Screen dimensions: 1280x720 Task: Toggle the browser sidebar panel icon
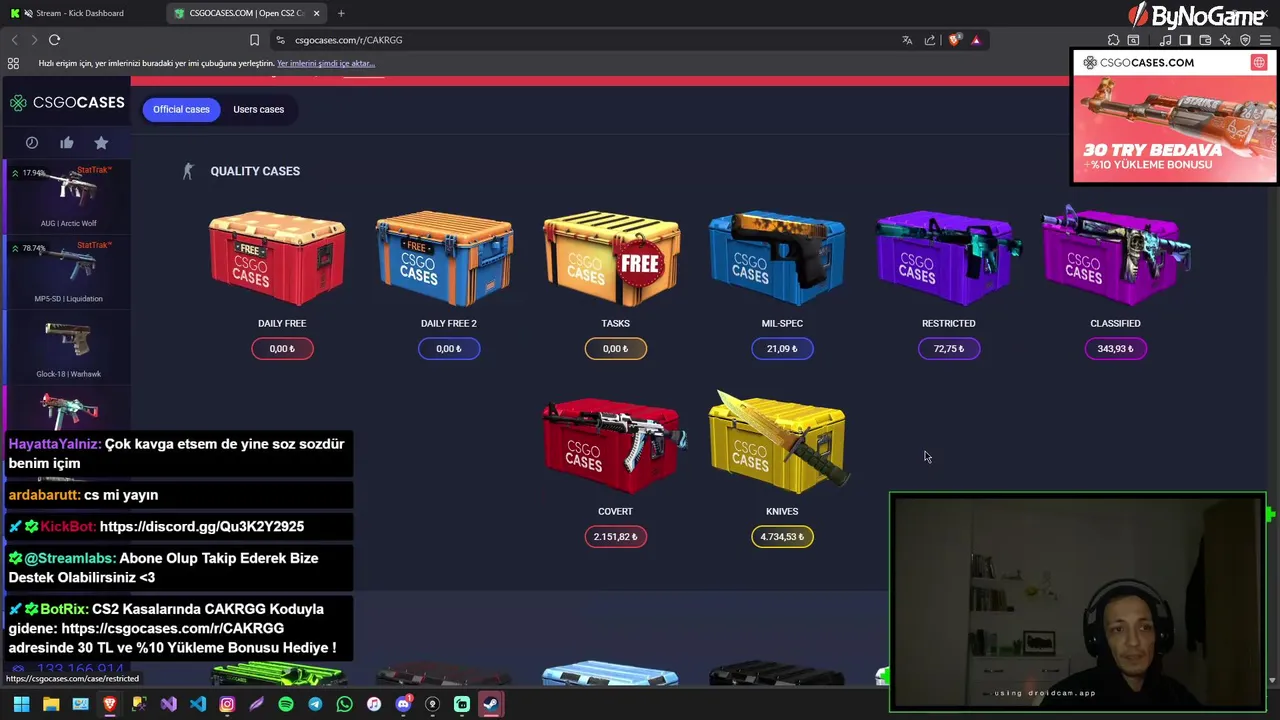(1185, 40)
